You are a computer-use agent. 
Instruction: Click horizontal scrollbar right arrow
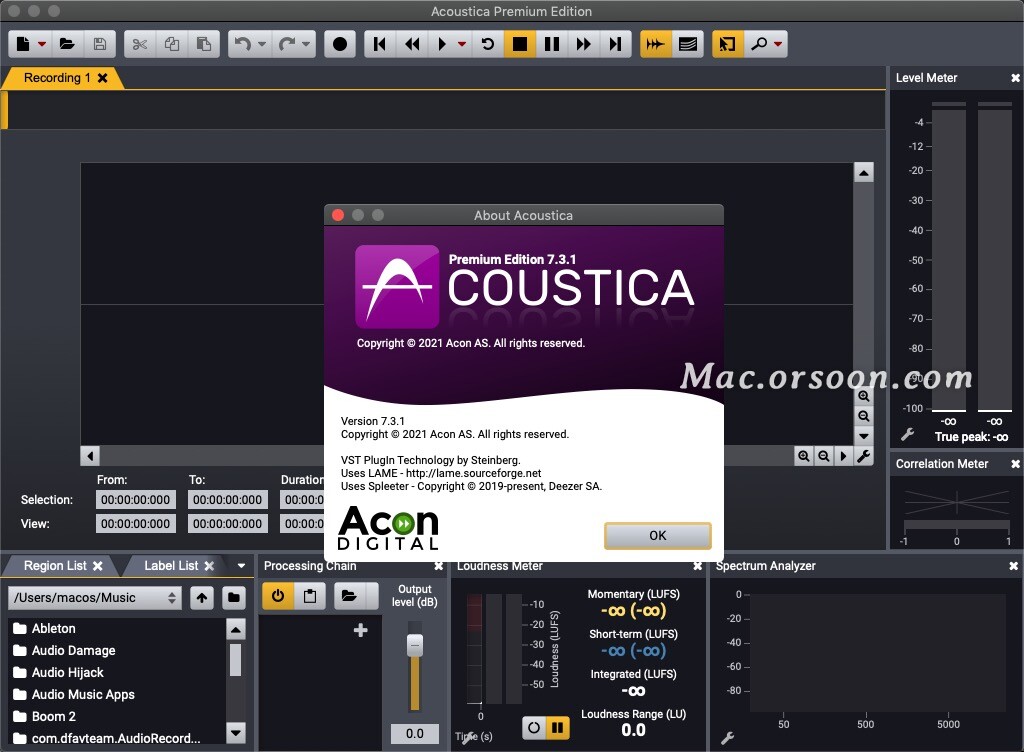point(843,456)
